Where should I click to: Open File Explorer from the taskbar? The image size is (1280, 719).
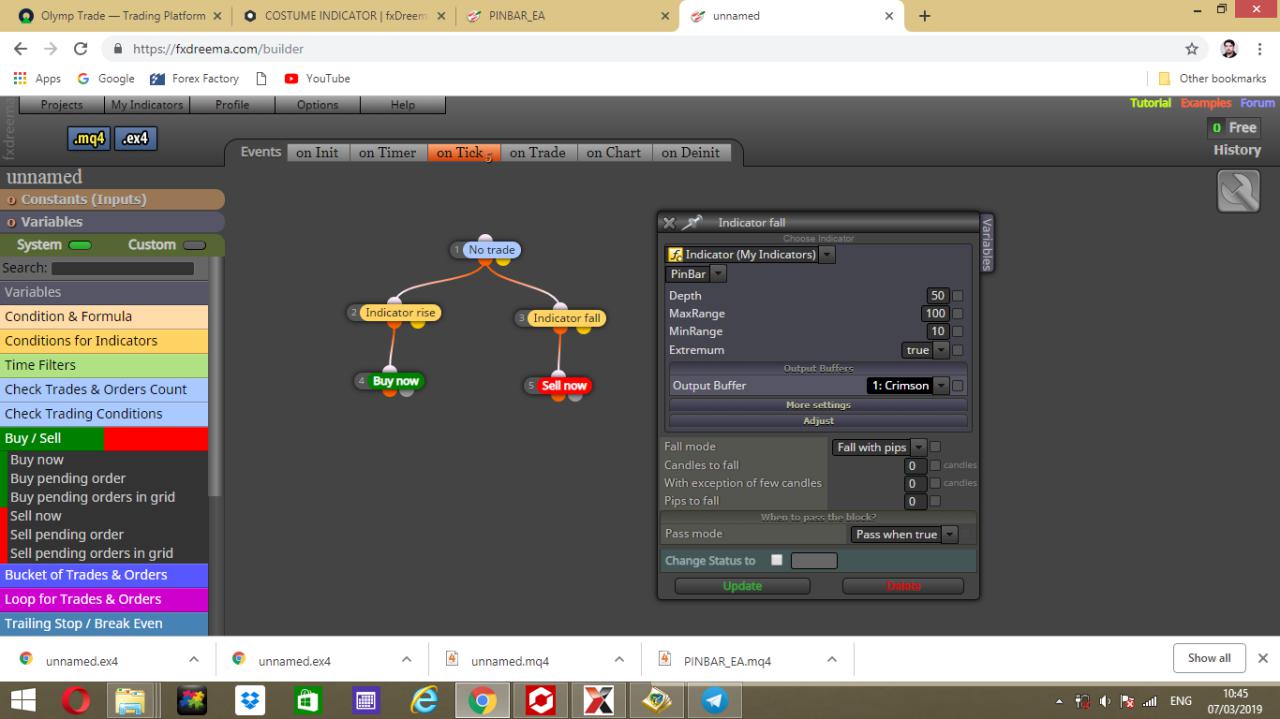tap(131, 701)
